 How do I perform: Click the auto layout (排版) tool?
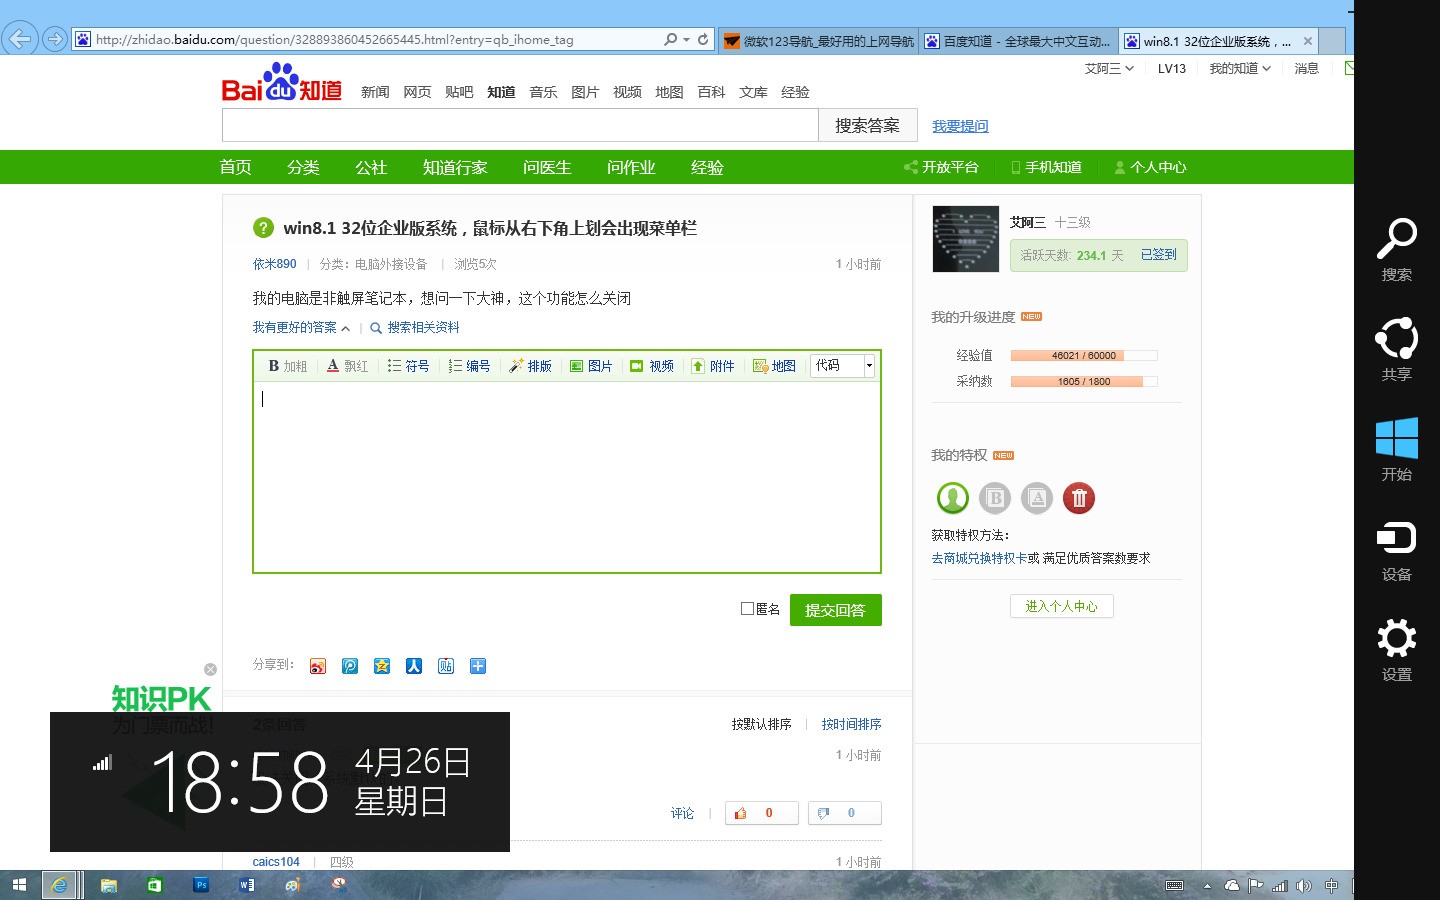coord(530,366)
